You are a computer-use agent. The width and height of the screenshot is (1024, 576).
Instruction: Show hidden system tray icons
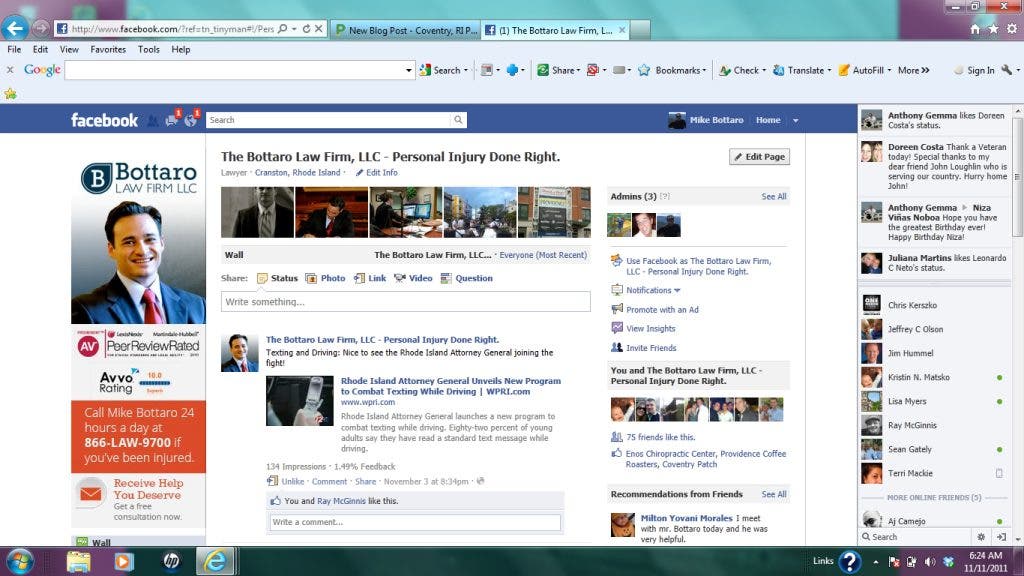coord(875,561)
